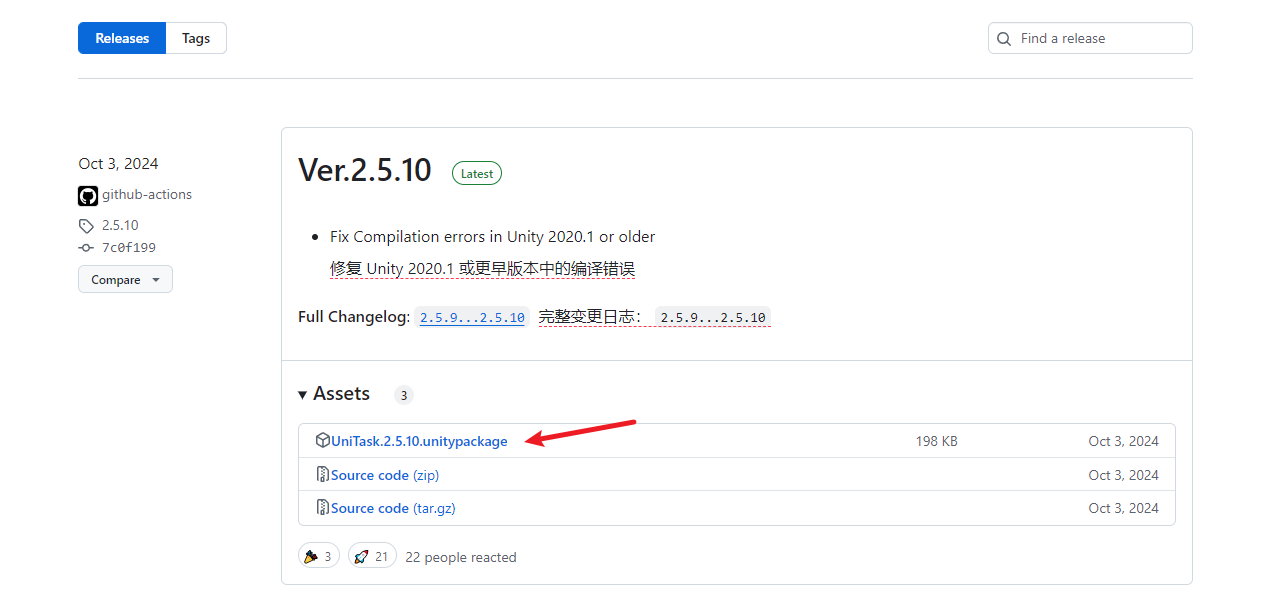Click the package icon next to UniTask.2.5.10.unitypackage

click(x=323, y=441)
